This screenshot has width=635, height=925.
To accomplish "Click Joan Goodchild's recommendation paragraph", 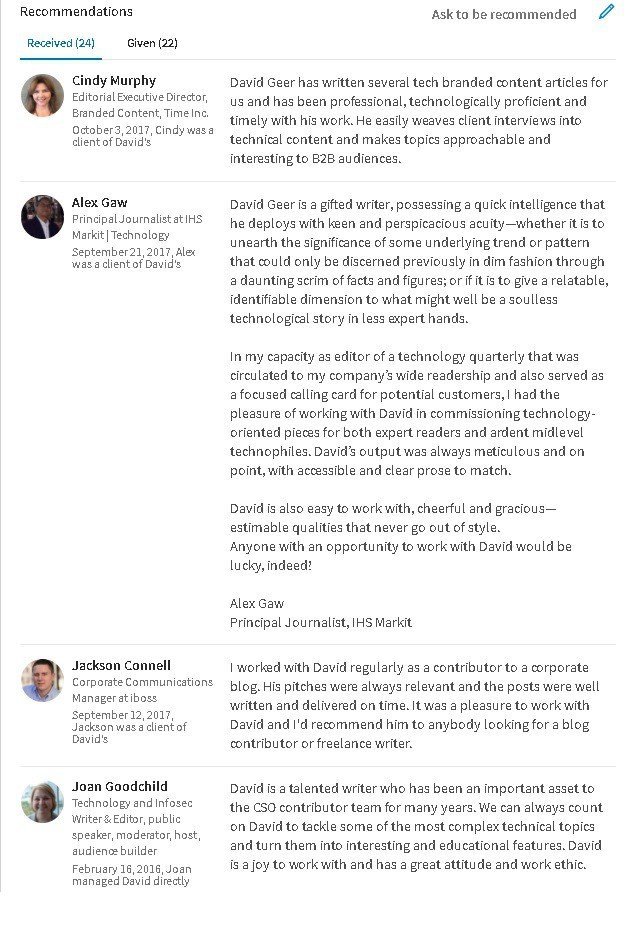I will pyautogui.click(x=417, y=826).
